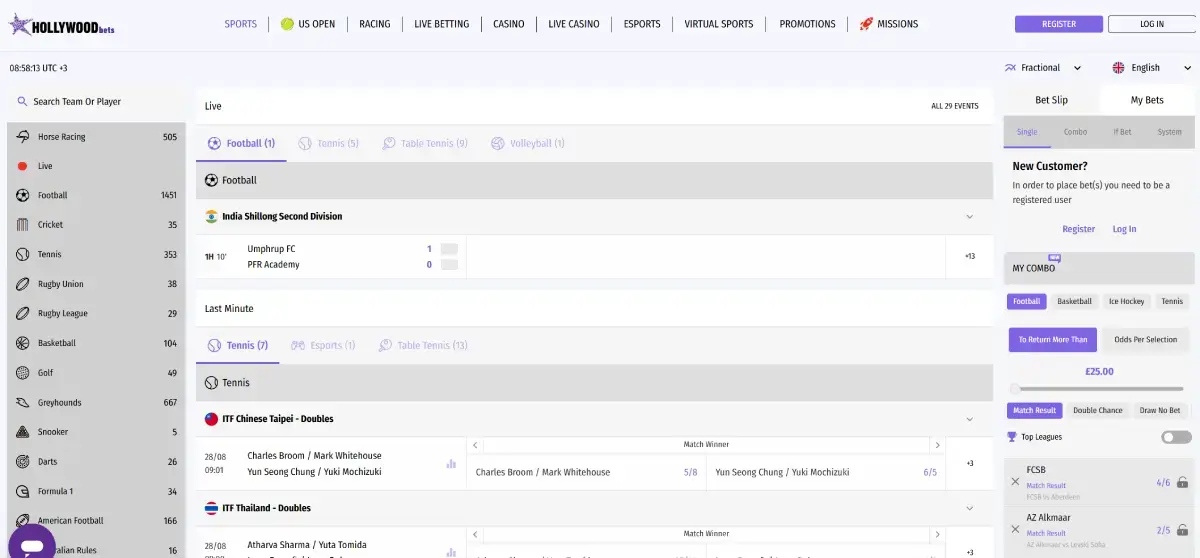This screenshot has height=558, width=1200.
Task: Click the Register button in header
Action: point(1059,24)
